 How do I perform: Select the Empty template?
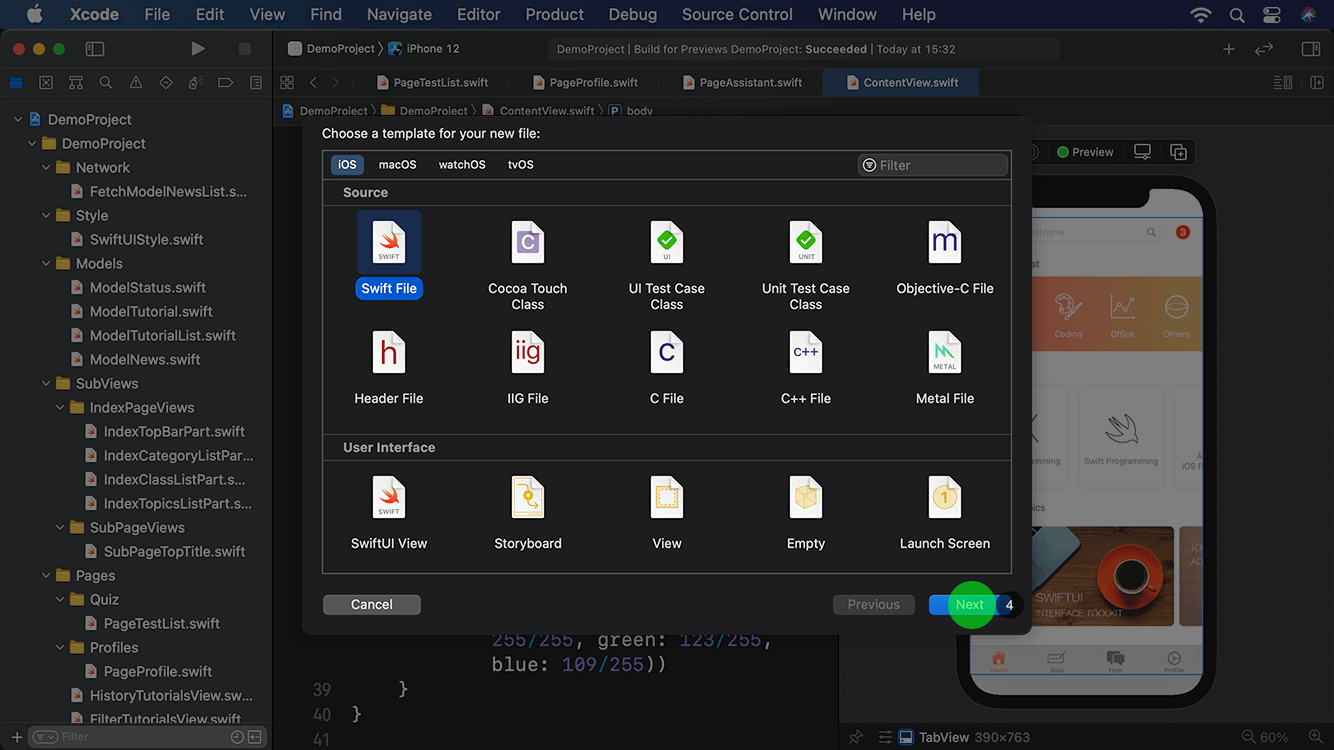point(806,513)
